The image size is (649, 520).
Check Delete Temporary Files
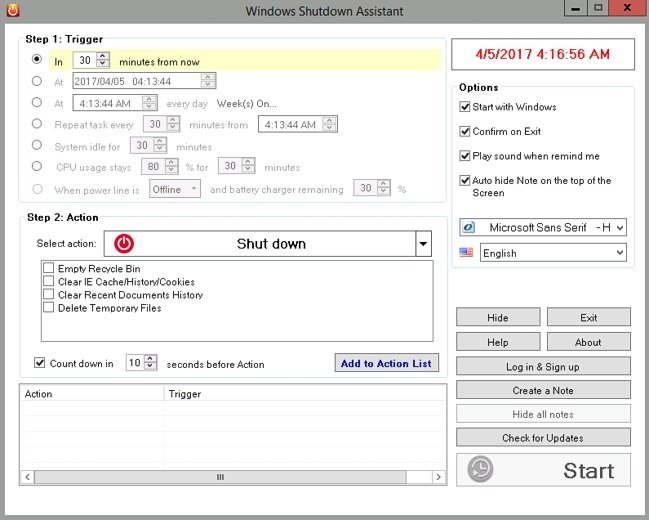pos(48,307)
